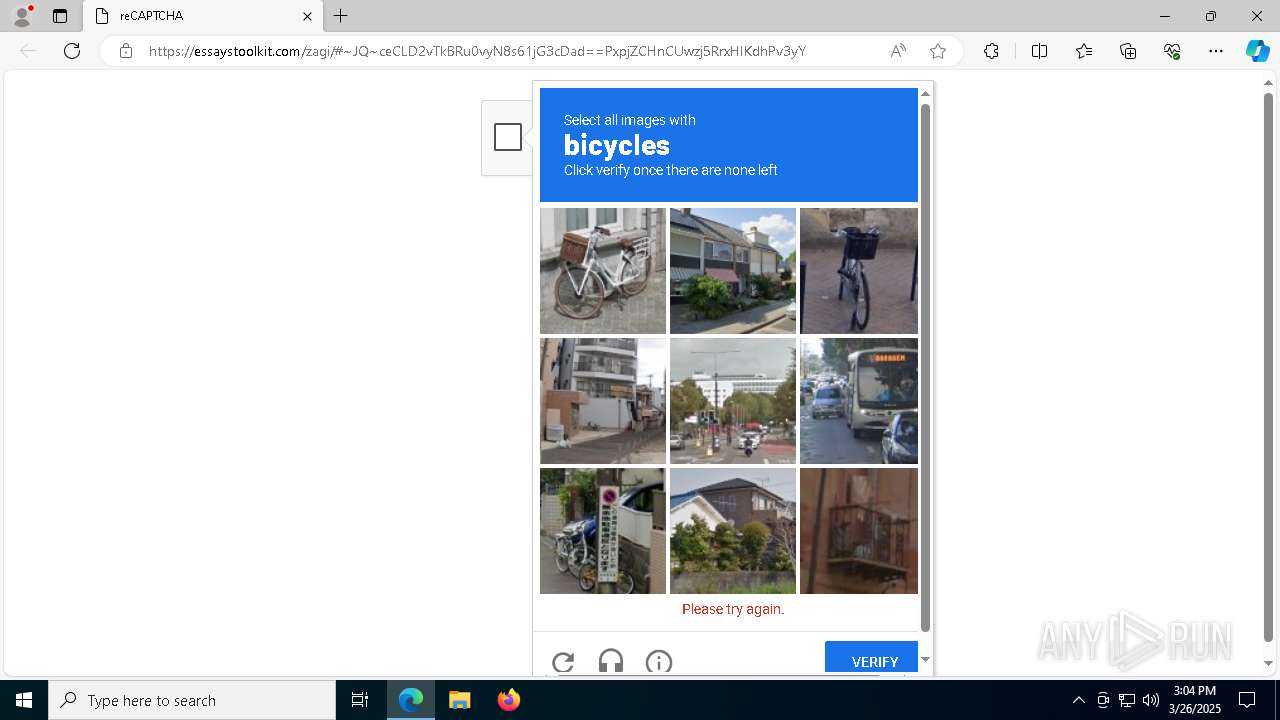Open volume control tray icon
The image size is (1280, 720).
pyautogui.click(x=1151, y=700)
